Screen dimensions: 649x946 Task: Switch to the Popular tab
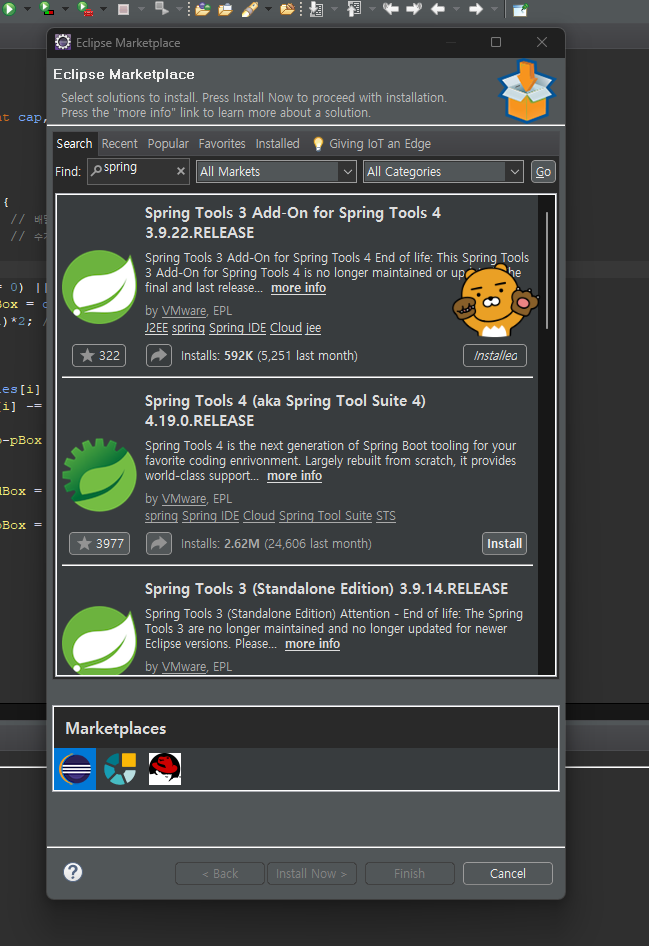pyautogui.click(x=168, y=144)
